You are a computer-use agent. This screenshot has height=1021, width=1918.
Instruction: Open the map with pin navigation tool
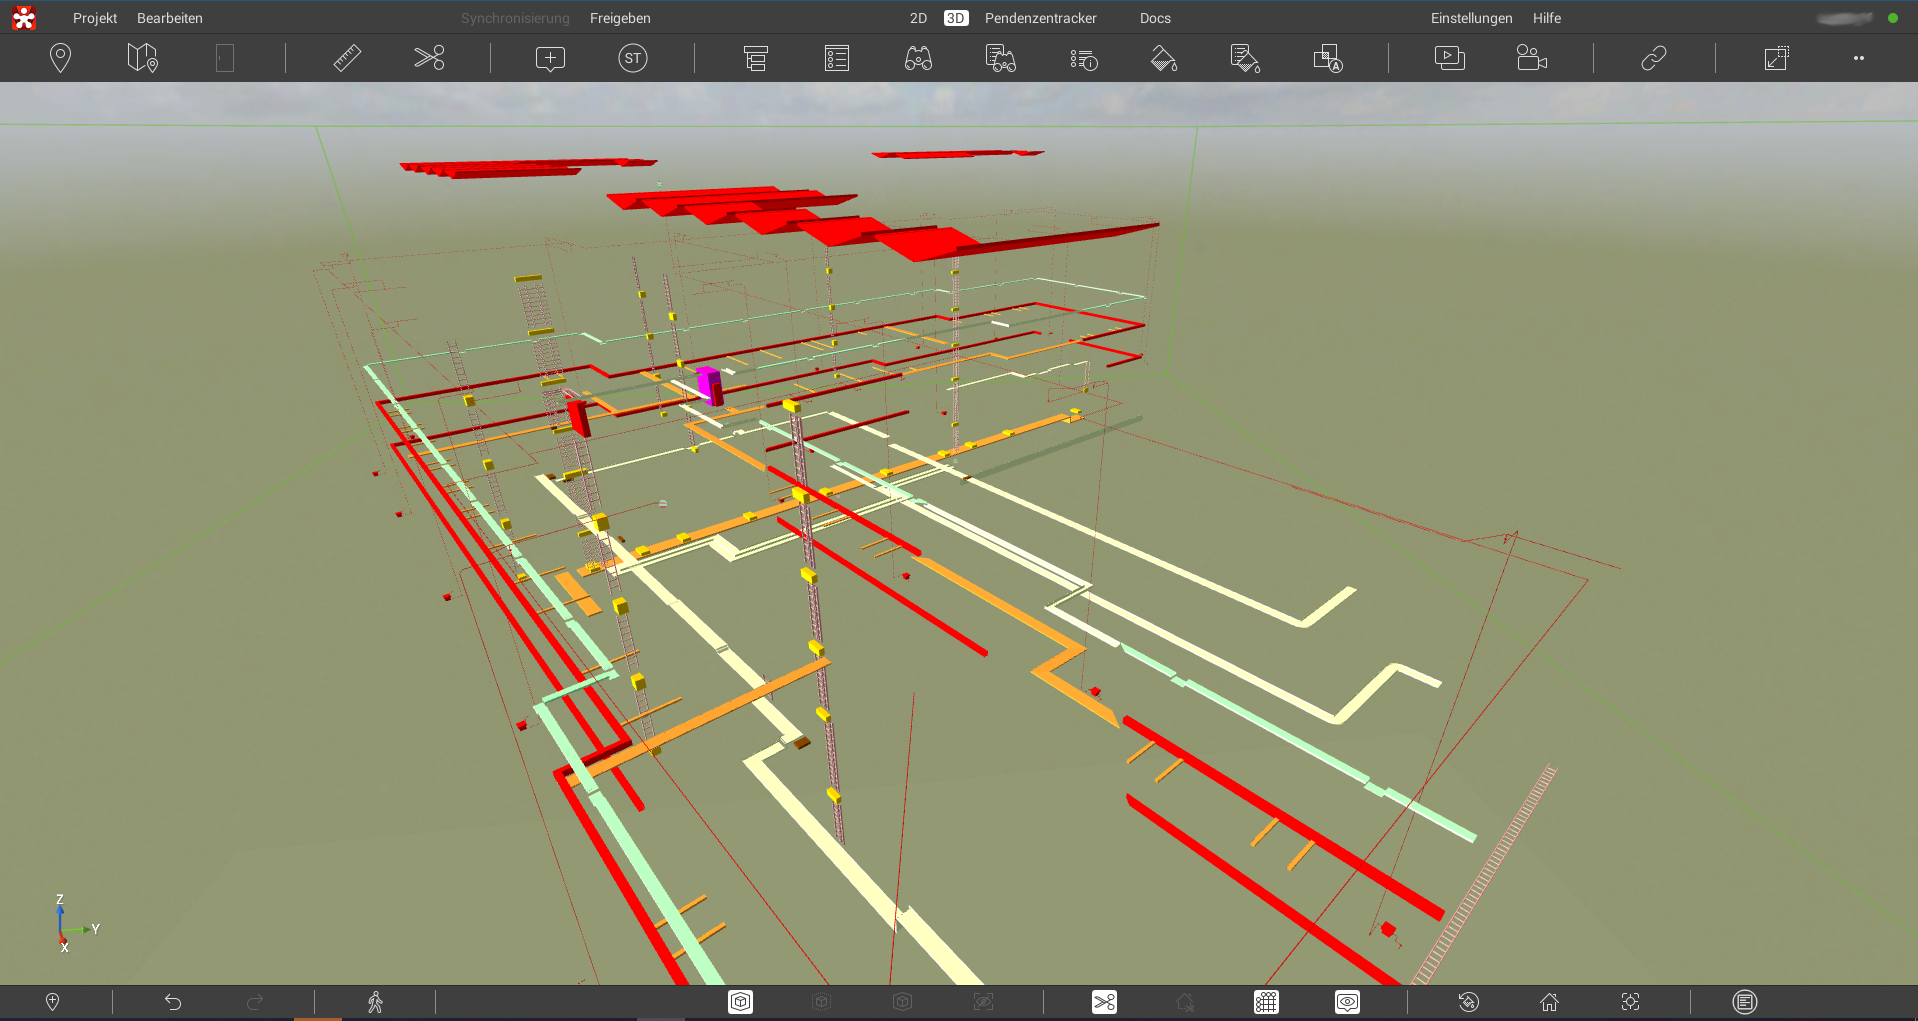[x=142, y=58]
